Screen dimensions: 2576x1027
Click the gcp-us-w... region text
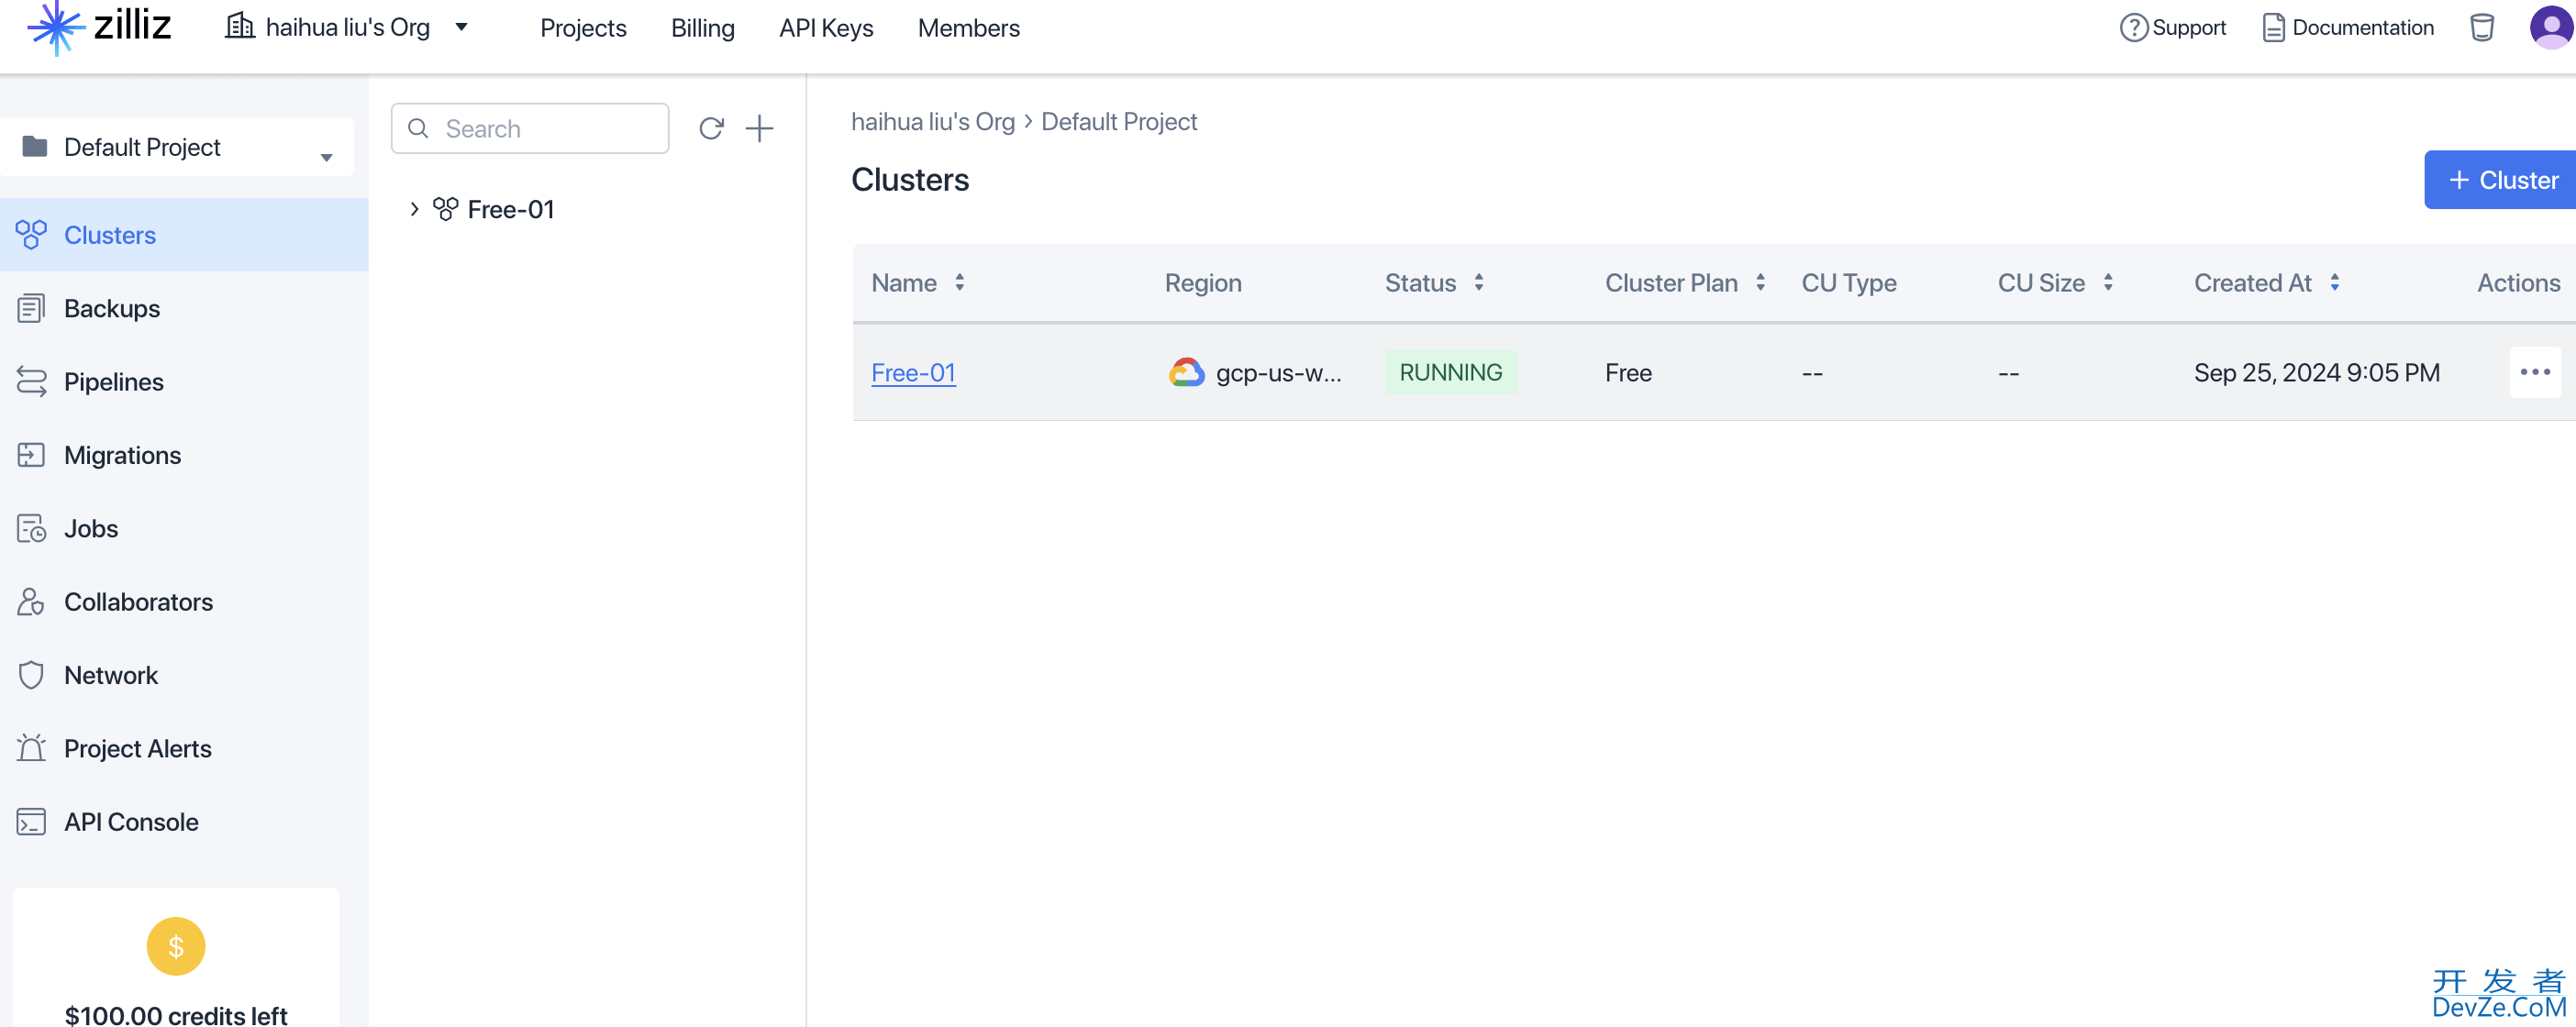tap(1278, 372)
